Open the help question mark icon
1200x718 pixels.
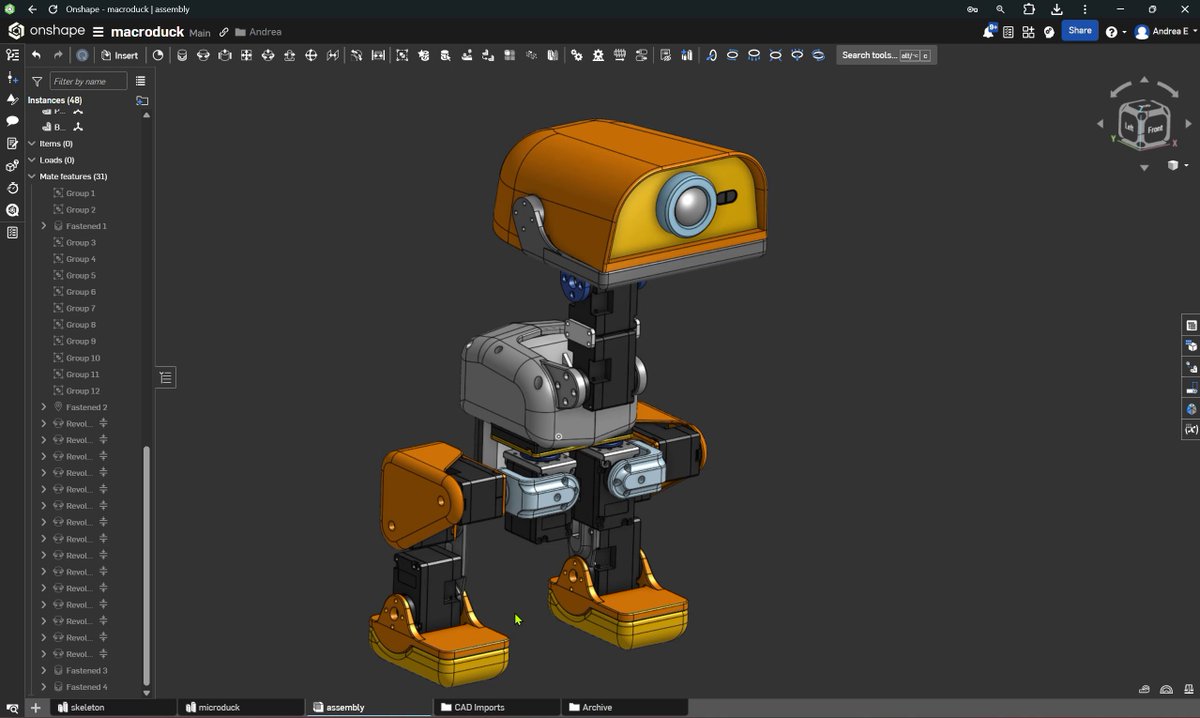[x=1111, y=32]
